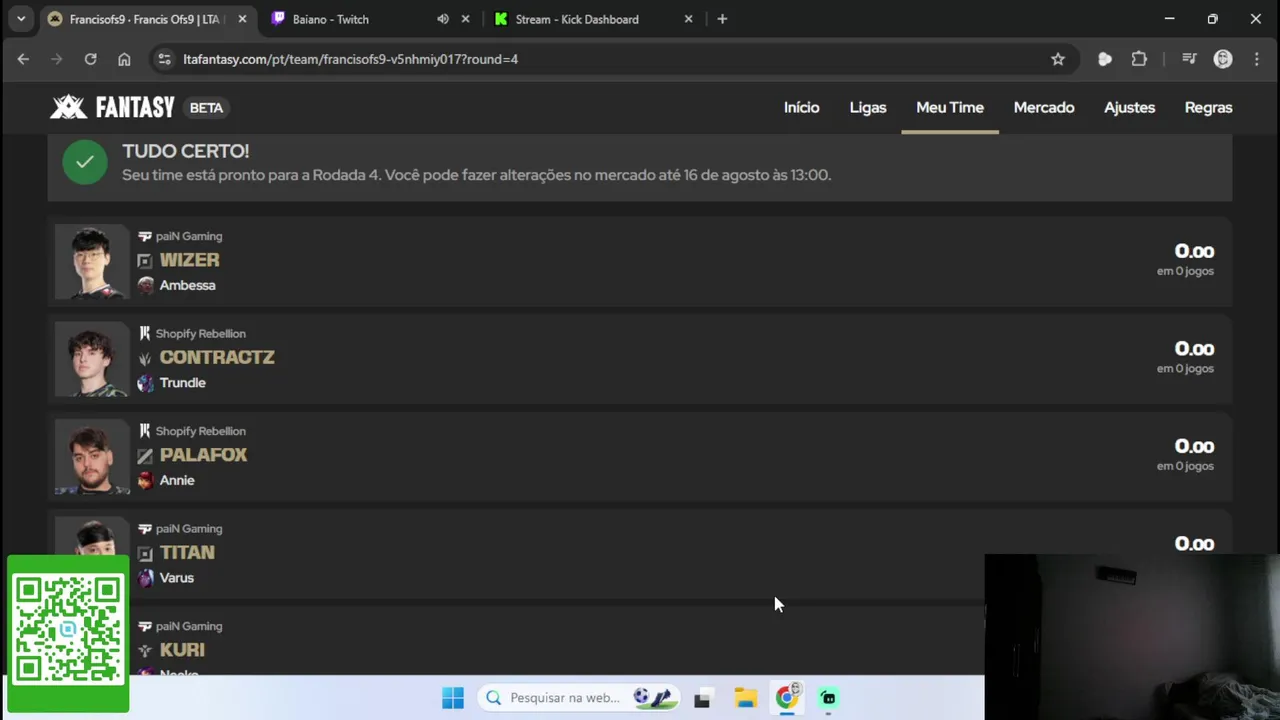This screenshot has width=1280, height=720.
Task: Click the LTA Fantasy logo
Action: click(x=112, y=107)
